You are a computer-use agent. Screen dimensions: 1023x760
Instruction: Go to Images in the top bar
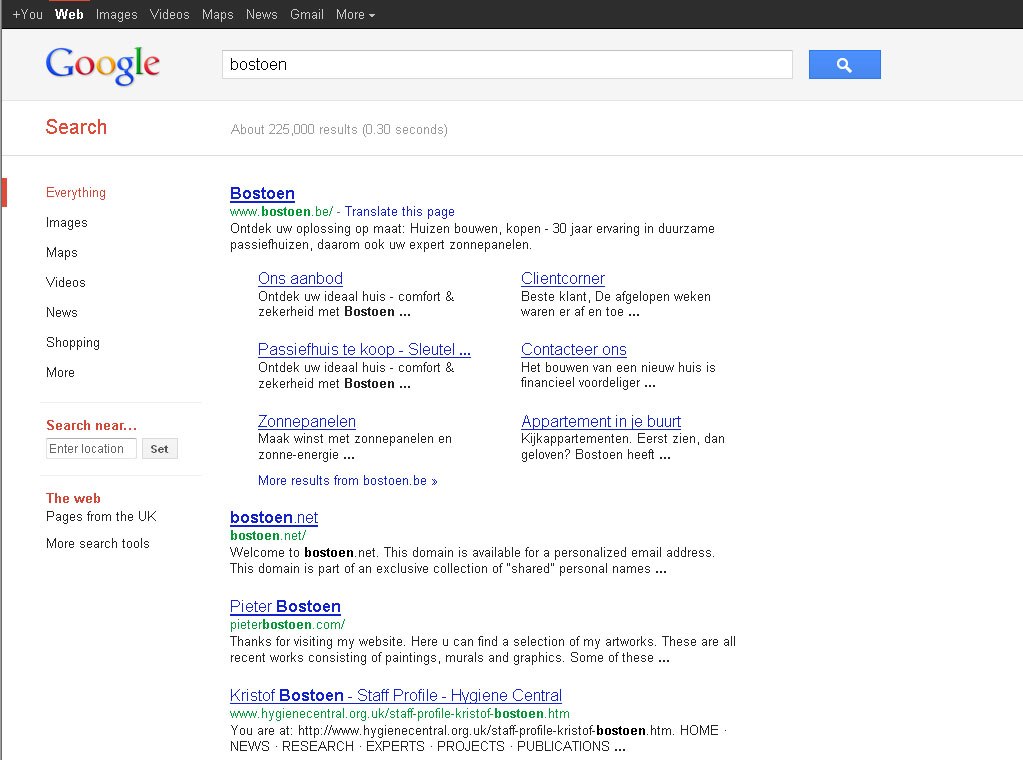[x=116, y=14]
